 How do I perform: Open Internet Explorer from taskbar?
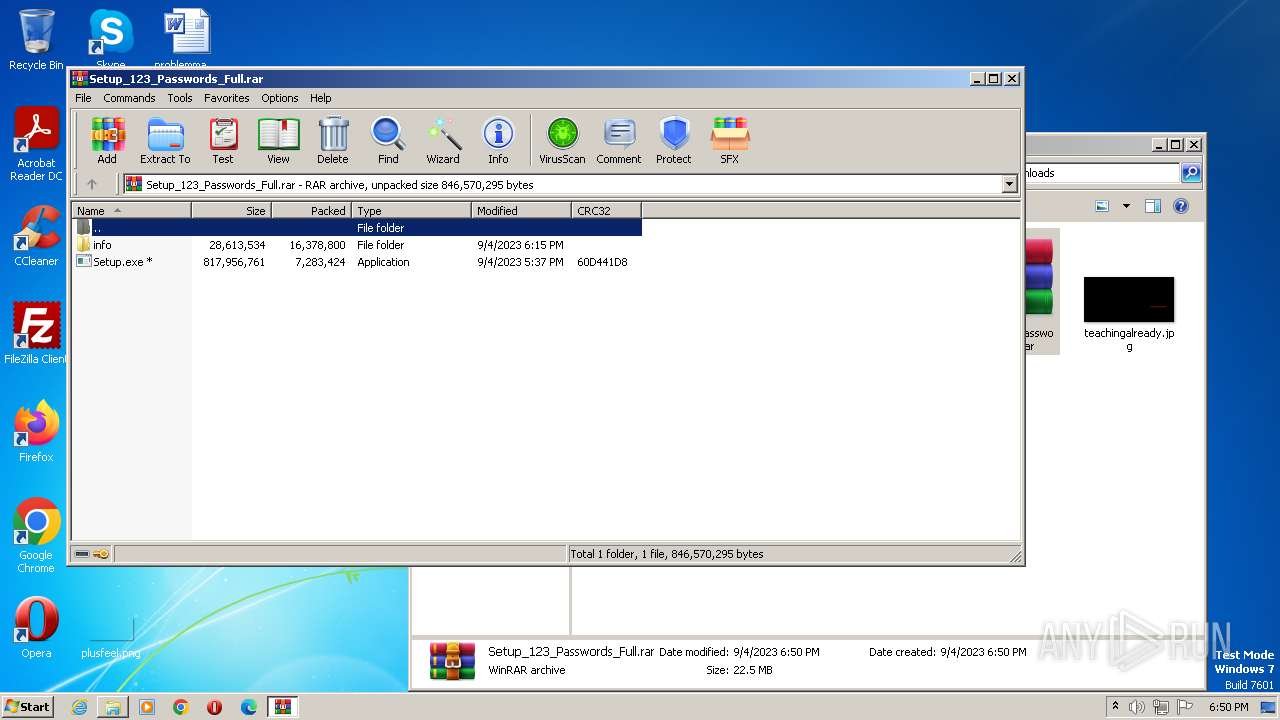(79, 707)
